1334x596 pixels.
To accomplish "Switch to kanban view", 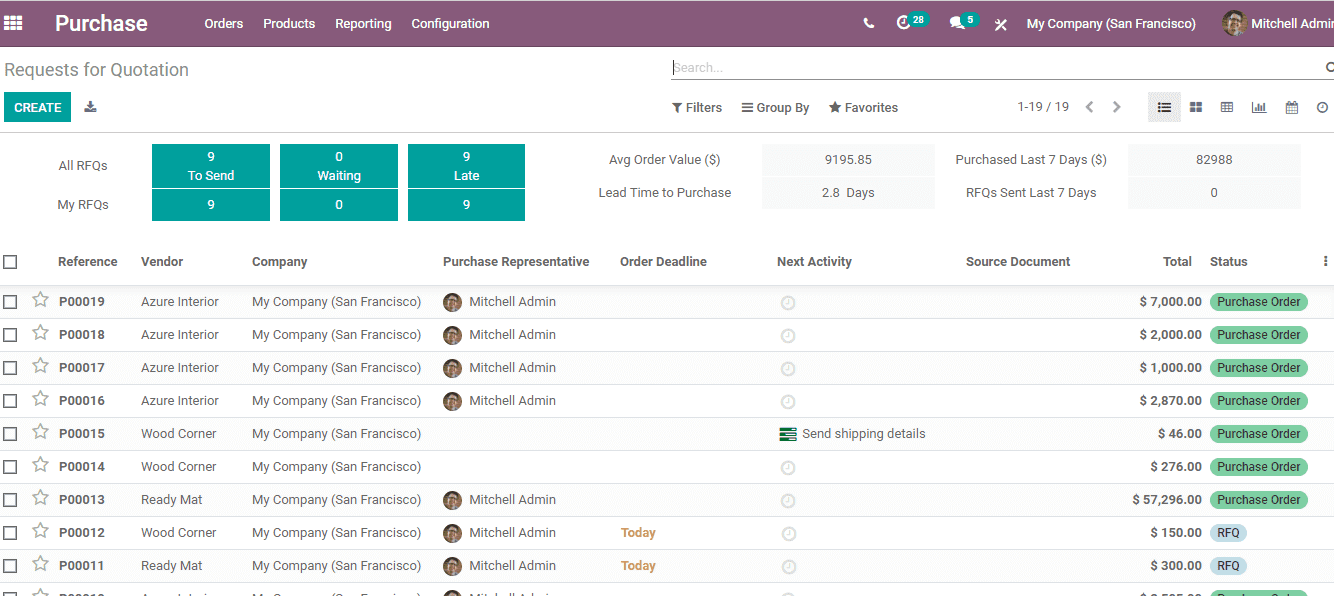I will click(1196, 107).
